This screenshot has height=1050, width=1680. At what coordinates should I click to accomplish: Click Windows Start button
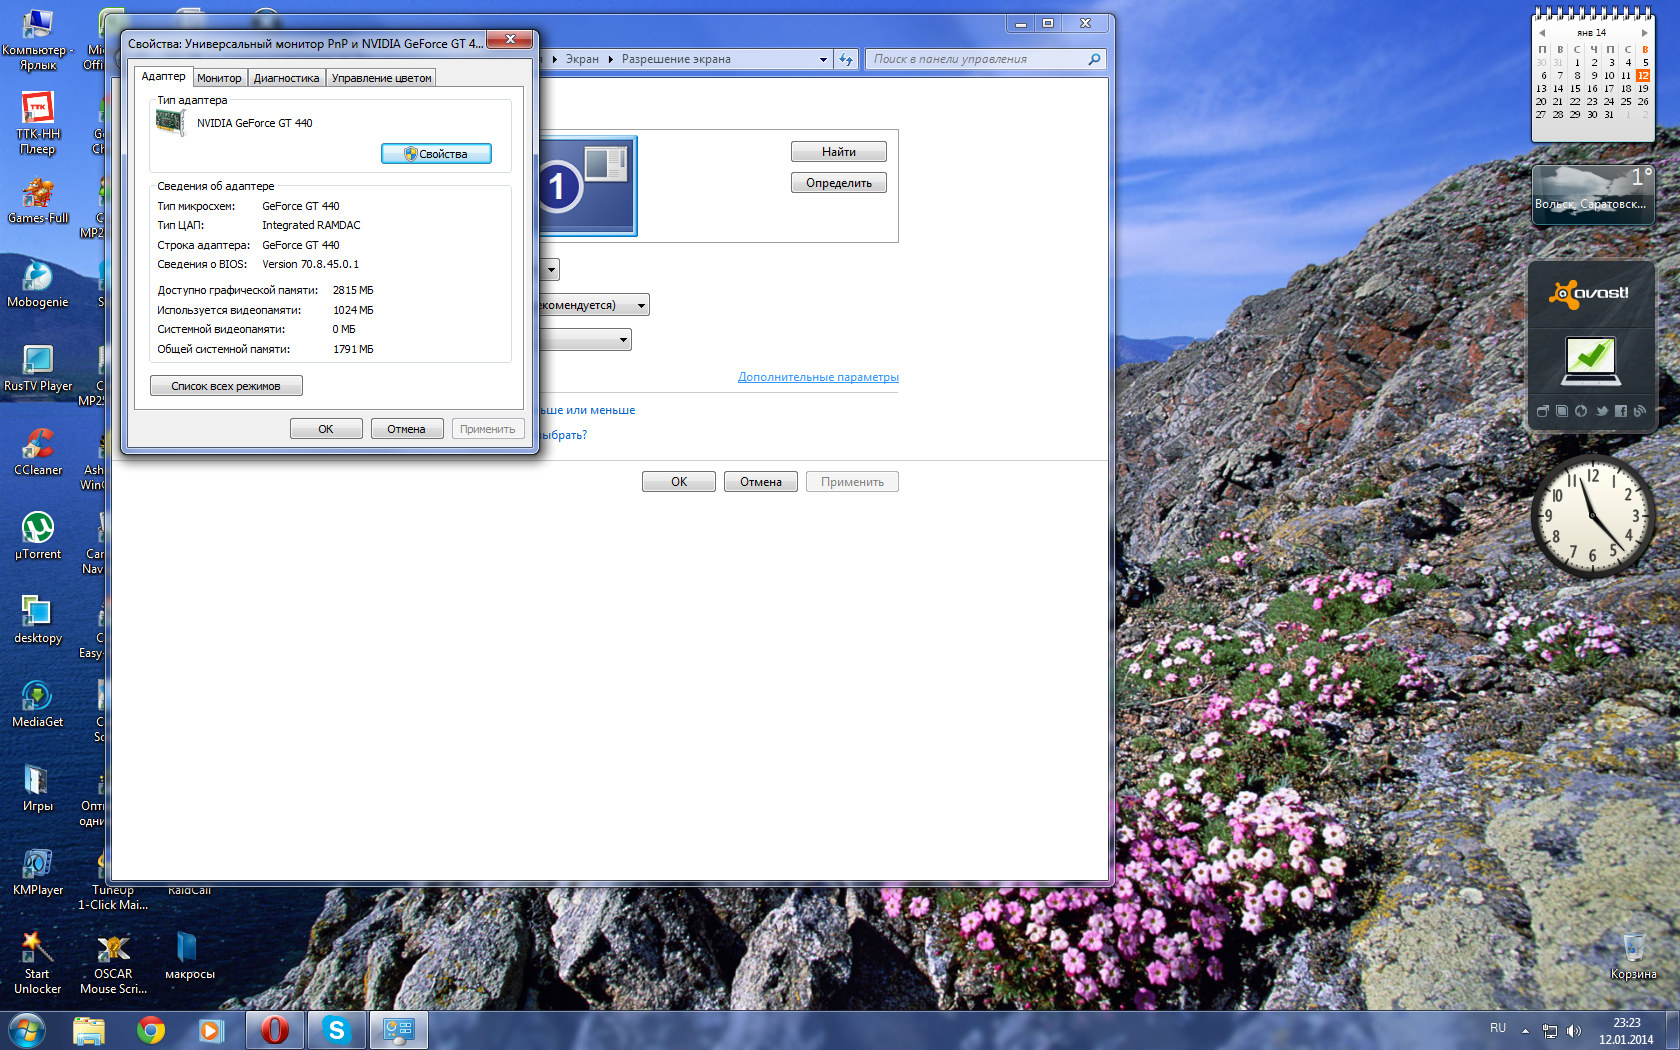click(x=27, y=1030)
